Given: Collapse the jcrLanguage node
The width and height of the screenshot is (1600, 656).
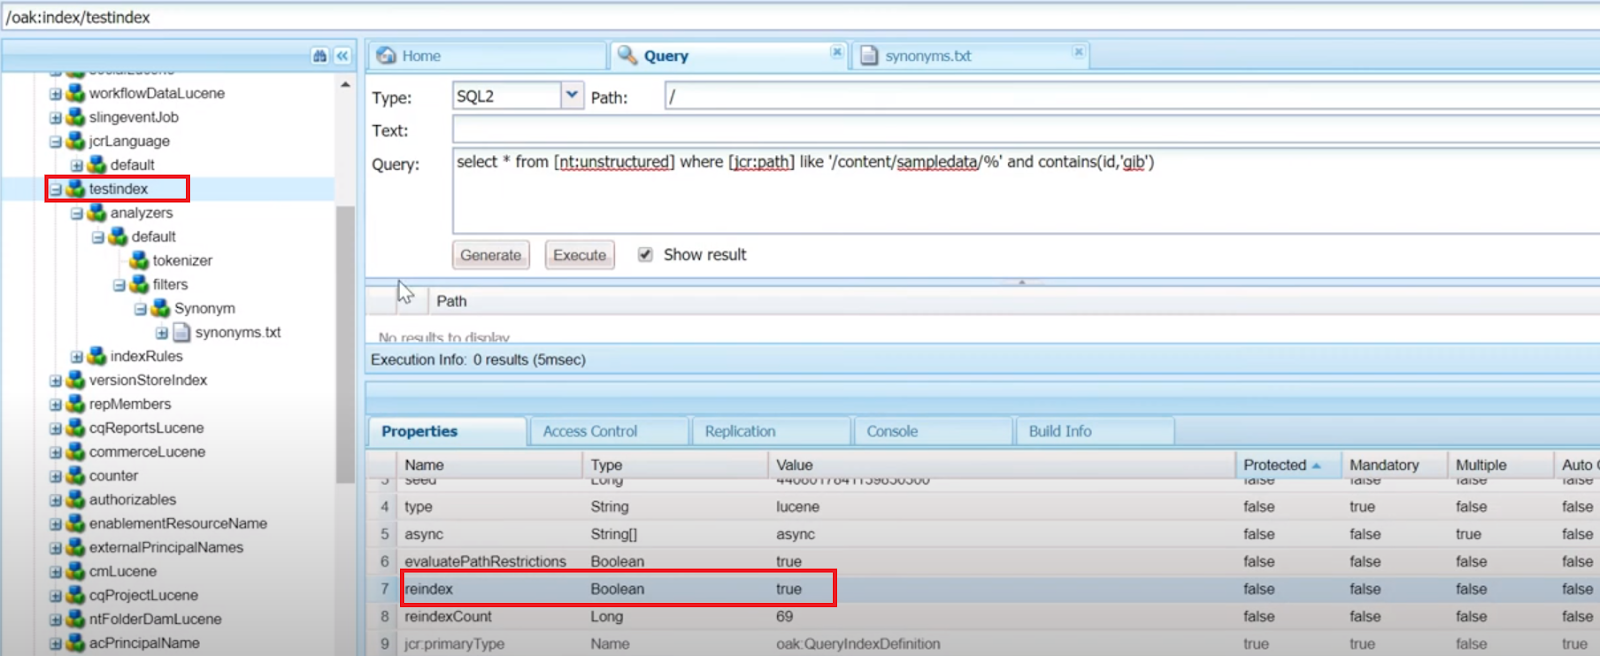Looking at the screenshot, I should tap(56, 141).
